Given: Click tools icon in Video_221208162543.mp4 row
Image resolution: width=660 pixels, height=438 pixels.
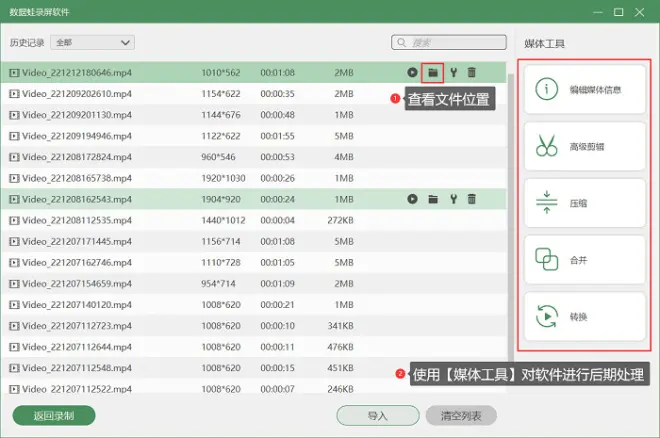Looking at the screenshot, I should [x=453, y=199].
